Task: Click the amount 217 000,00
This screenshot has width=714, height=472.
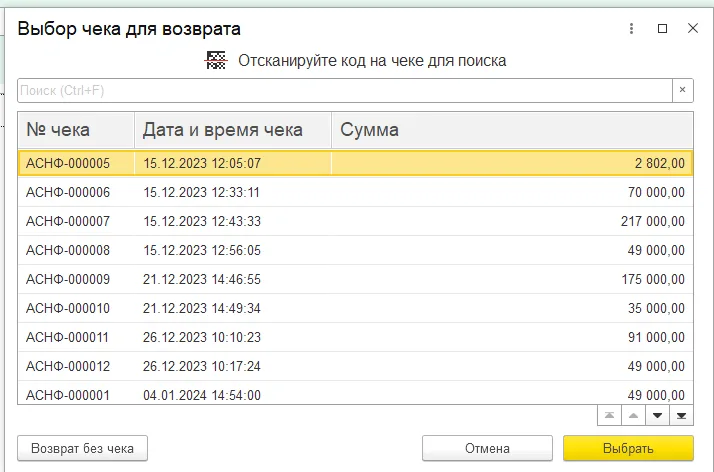Action: click(653, 222)
